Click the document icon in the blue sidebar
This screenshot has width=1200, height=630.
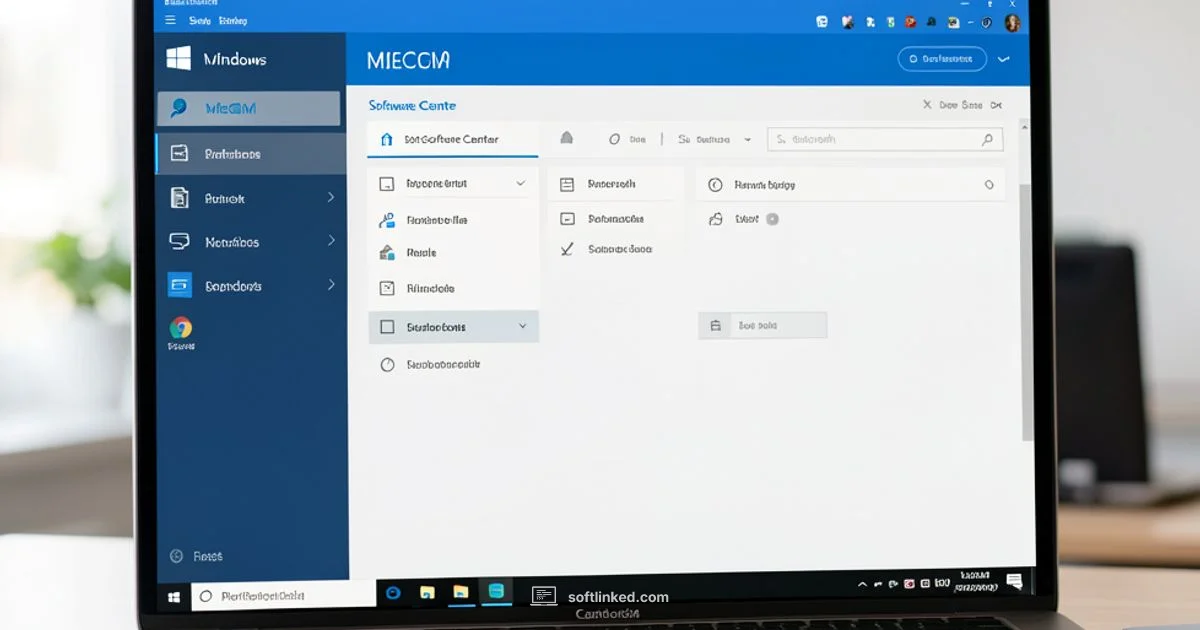180,198
